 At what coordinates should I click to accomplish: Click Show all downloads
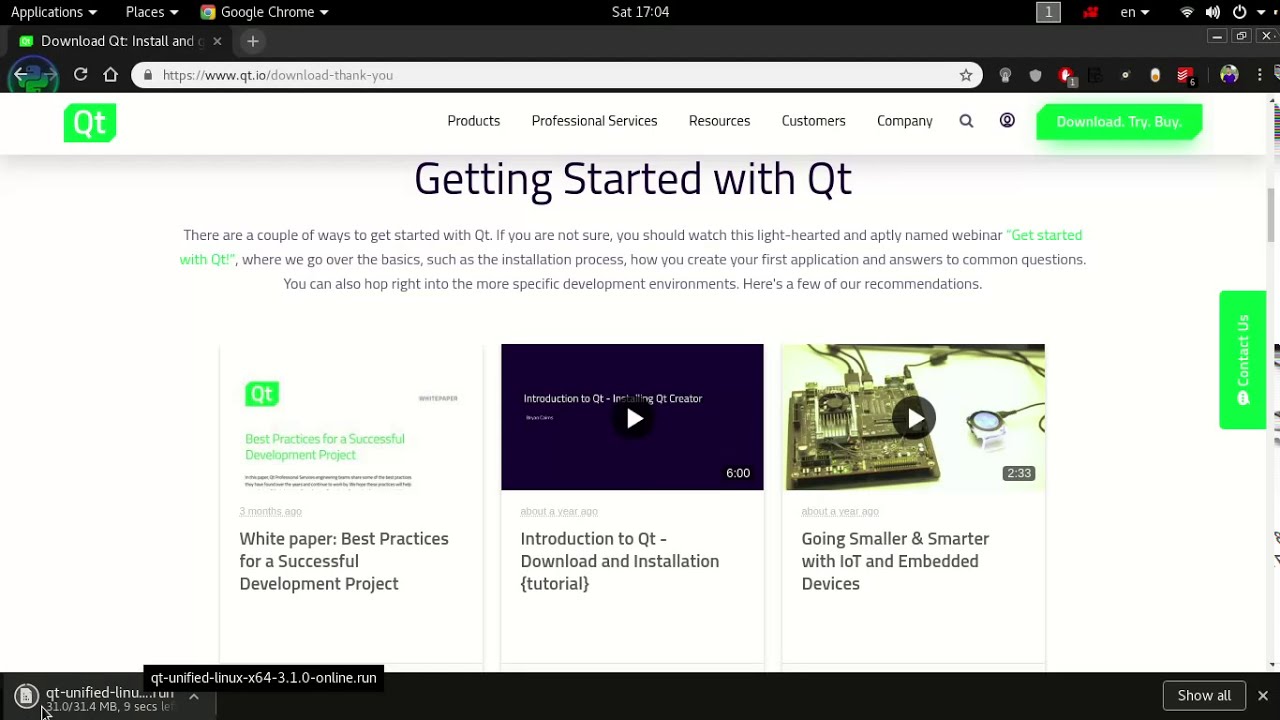[1204, 696]
